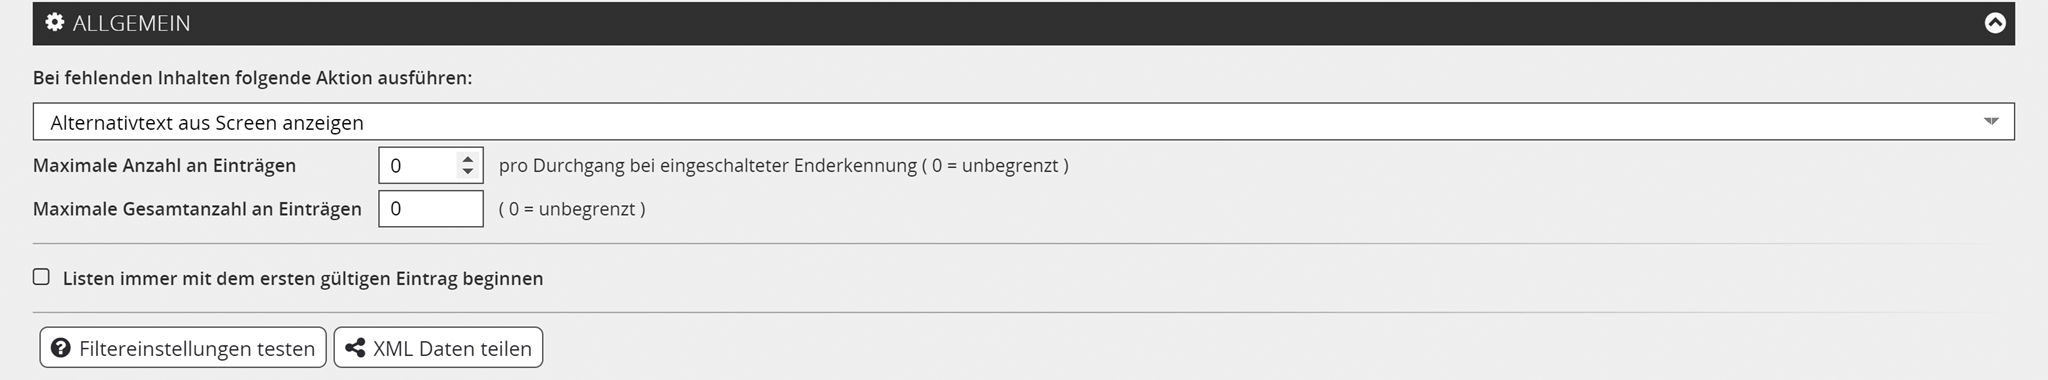Click the 'Filtereinstellungen testen' button

[x=183, y=348]
